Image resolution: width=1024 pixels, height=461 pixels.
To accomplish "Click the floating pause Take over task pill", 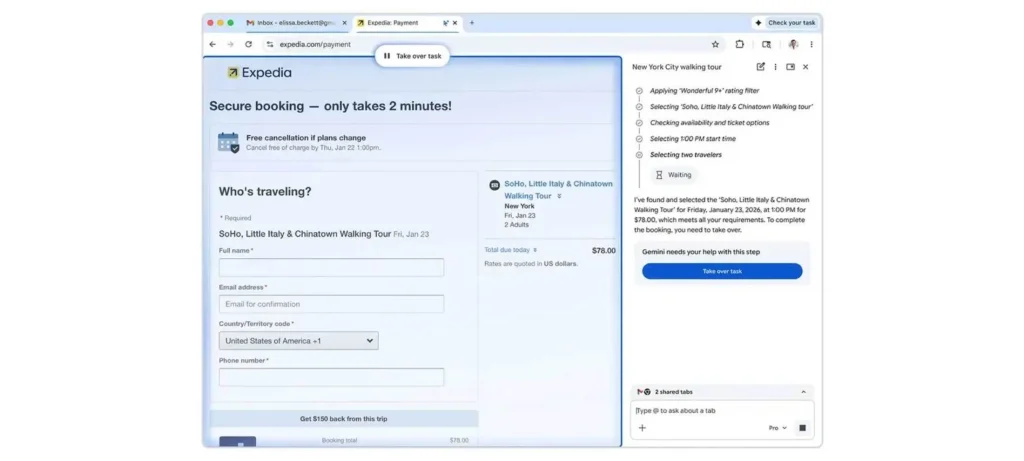I will [x=412, y=56].
